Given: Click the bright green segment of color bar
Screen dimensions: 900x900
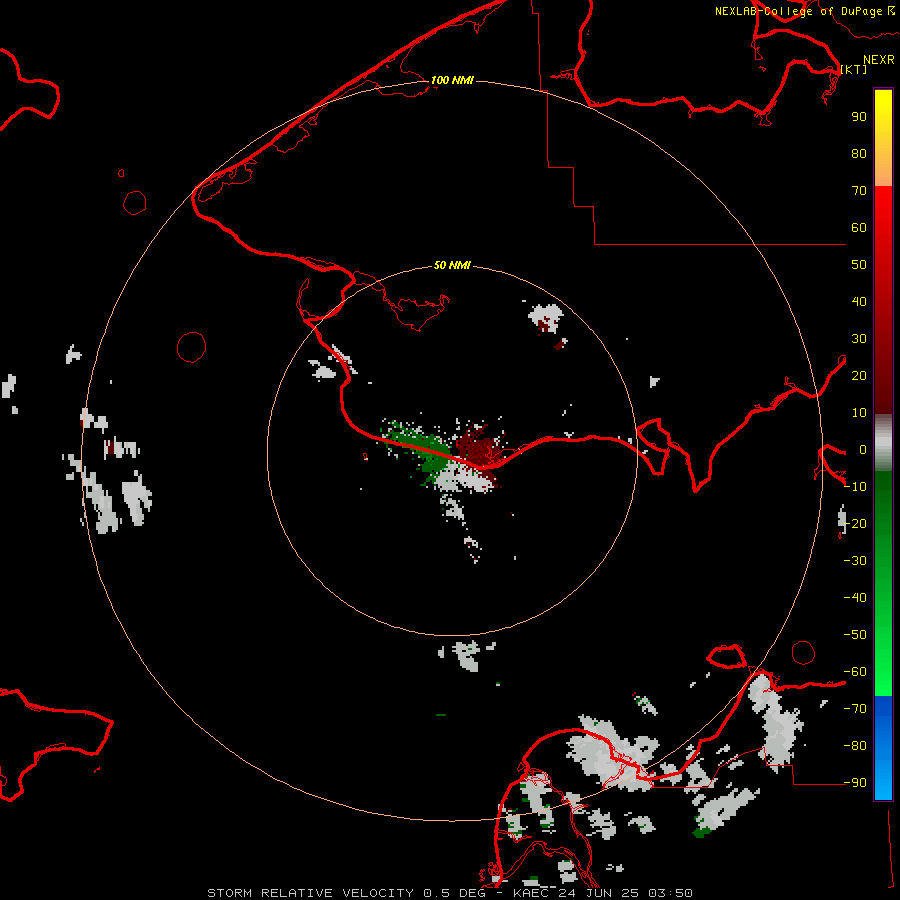Looking at the screenshot, I should pyautogui.click(x=883, y=584).
